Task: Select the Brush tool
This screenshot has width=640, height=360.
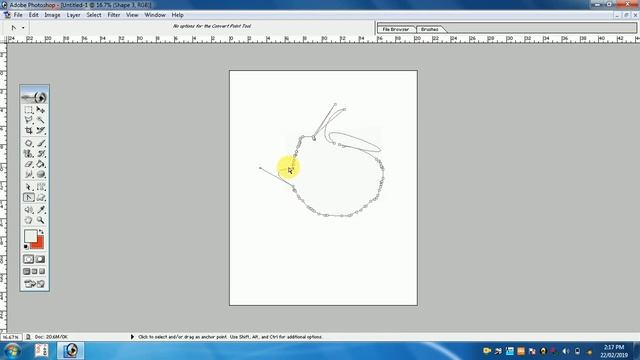Action: [40, 143]
